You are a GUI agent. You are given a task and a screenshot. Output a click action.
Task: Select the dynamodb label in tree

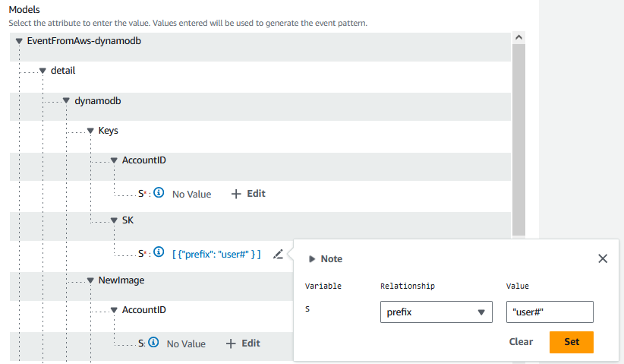click(98, 101)
